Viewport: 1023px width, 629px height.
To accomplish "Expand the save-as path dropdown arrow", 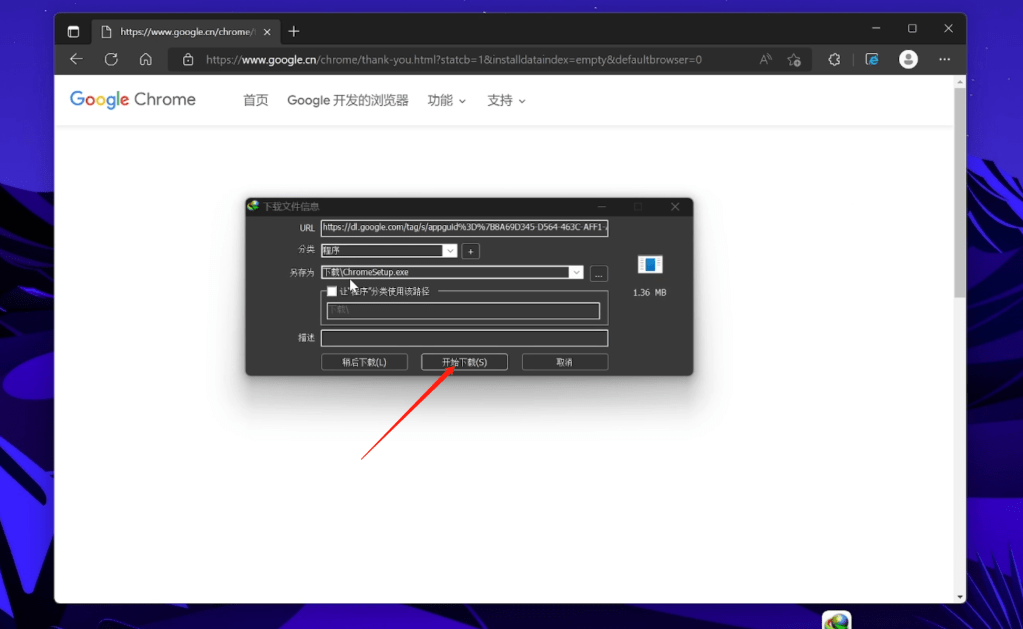I will point(575,273).
